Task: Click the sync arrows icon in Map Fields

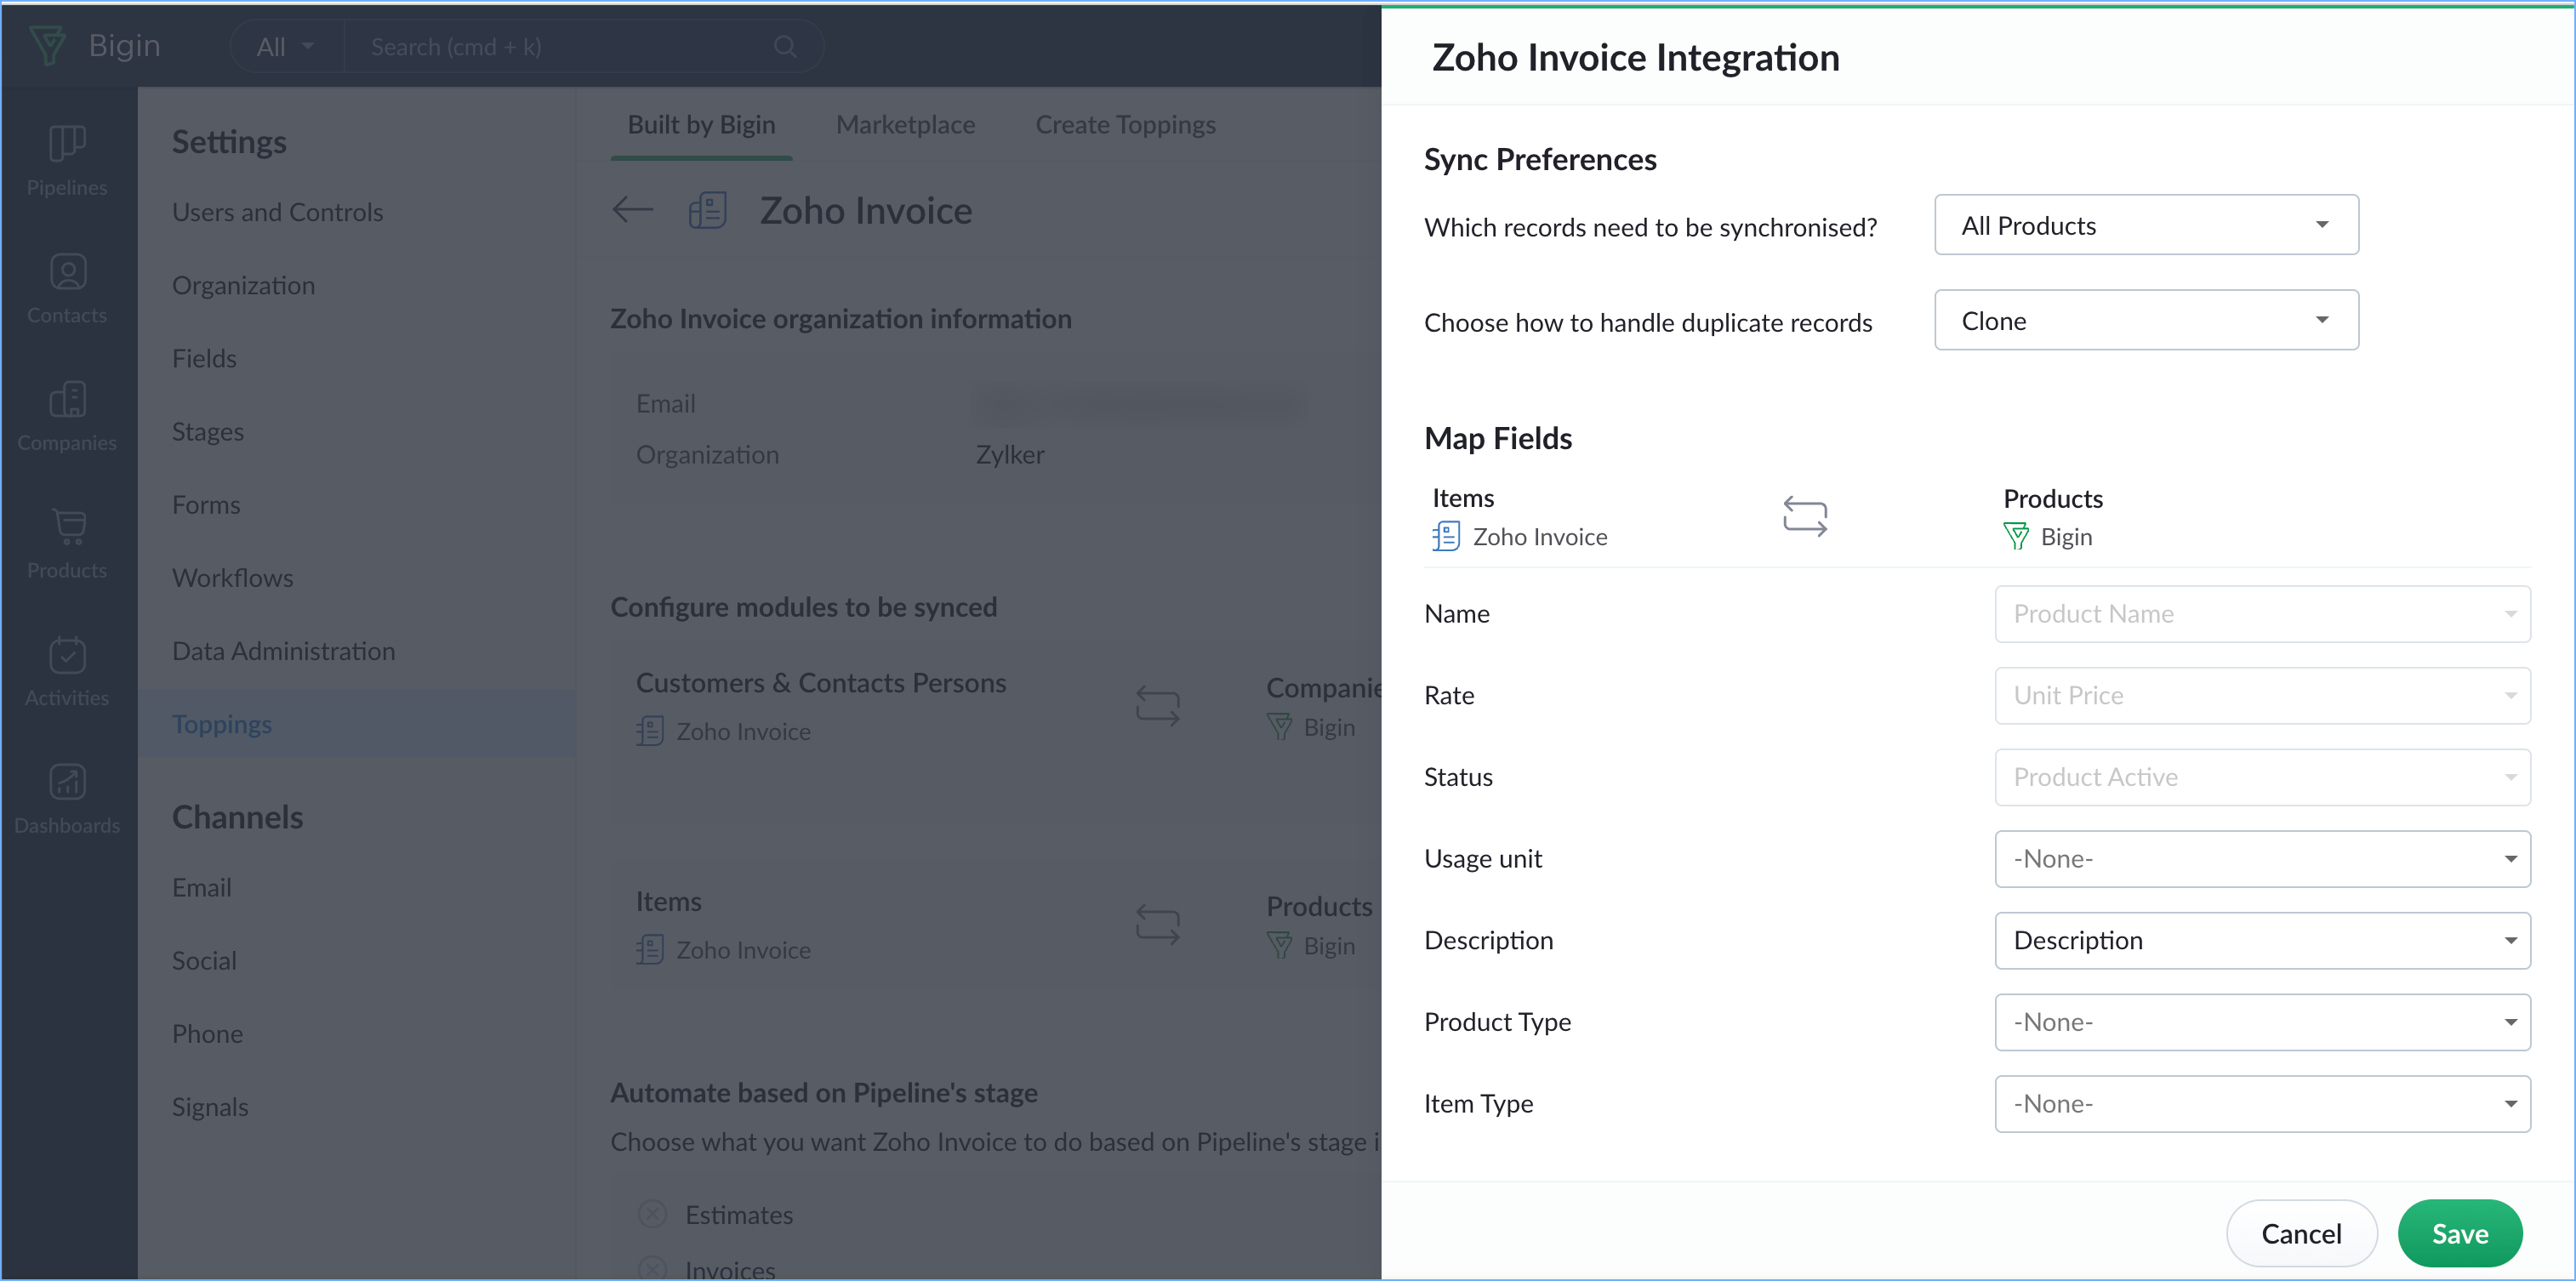Action: (x=1804, y=517)
